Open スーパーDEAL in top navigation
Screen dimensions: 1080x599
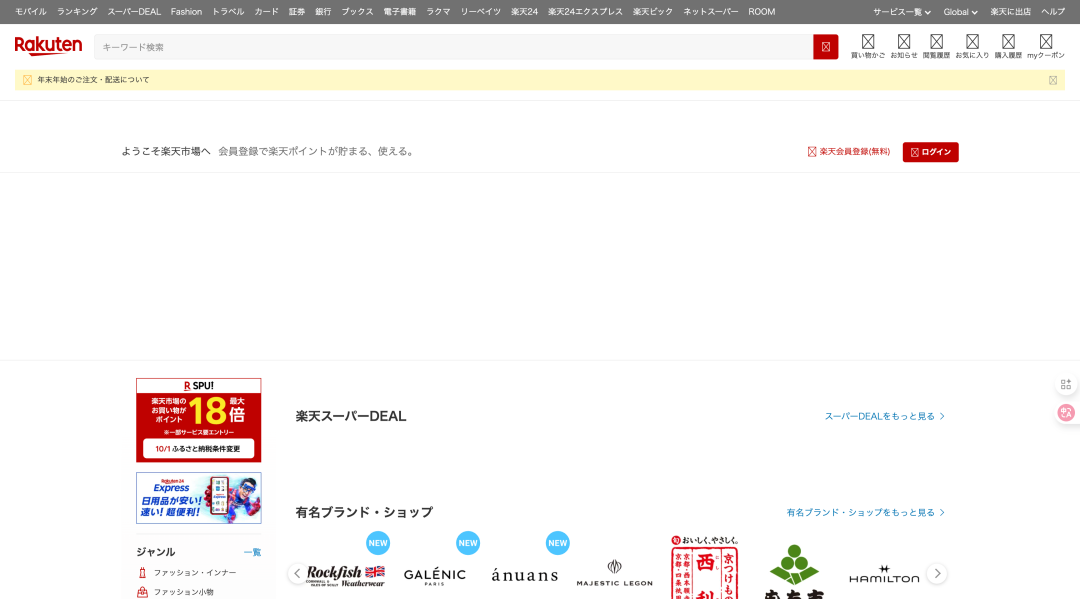click(134, 12)
